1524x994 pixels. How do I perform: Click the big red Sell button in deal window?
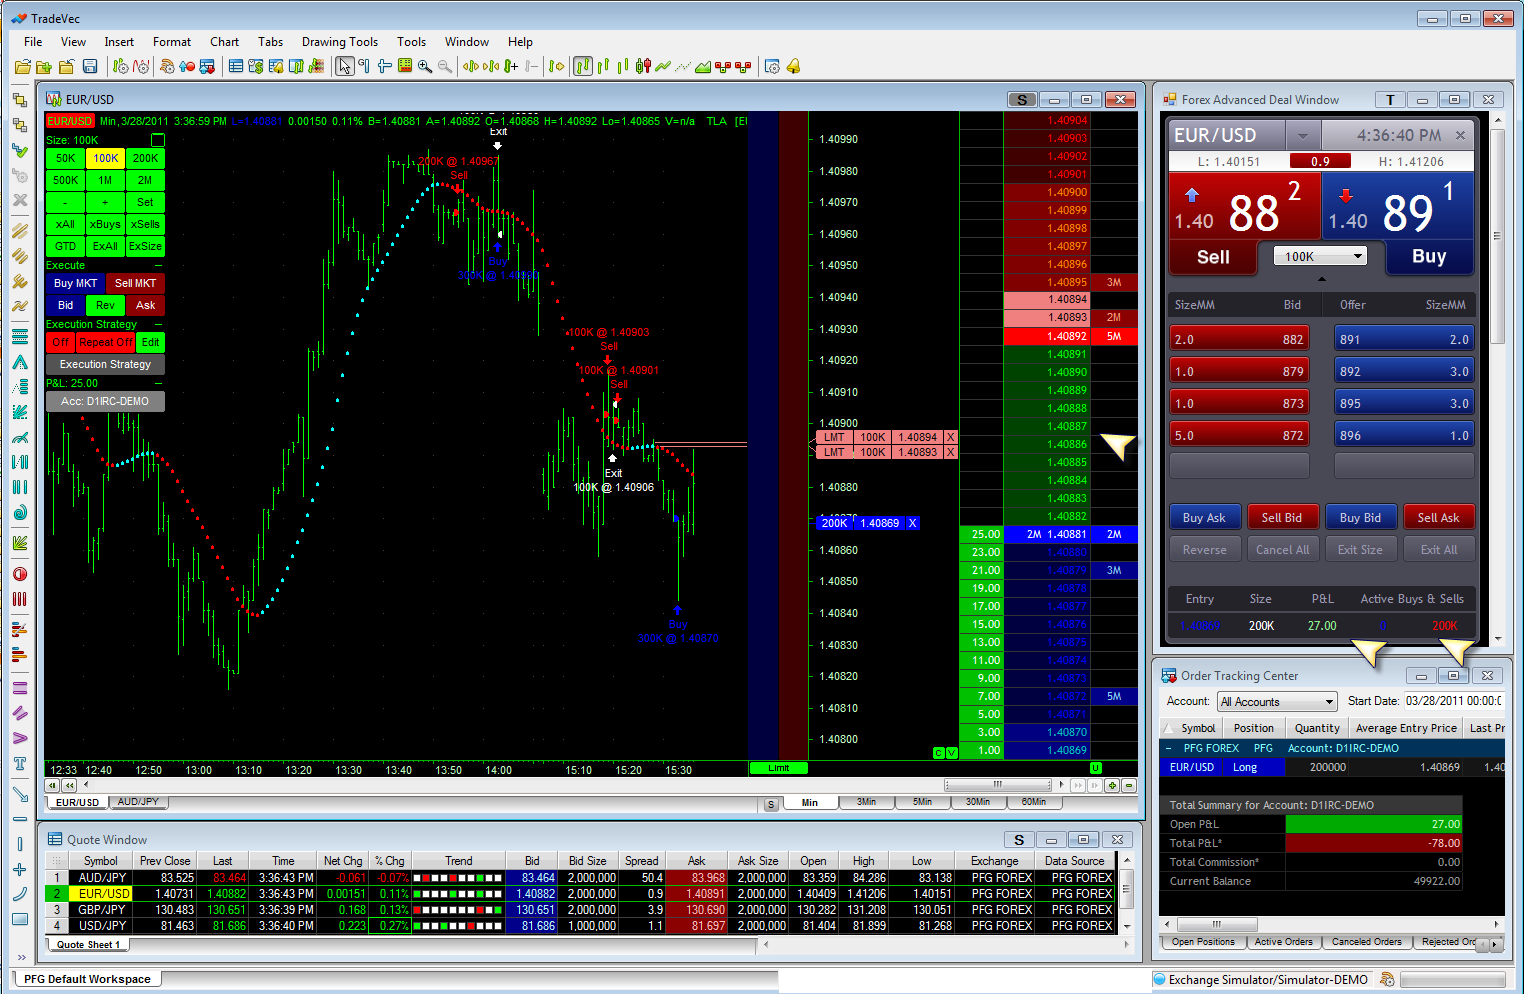(x=1213, y=257)
